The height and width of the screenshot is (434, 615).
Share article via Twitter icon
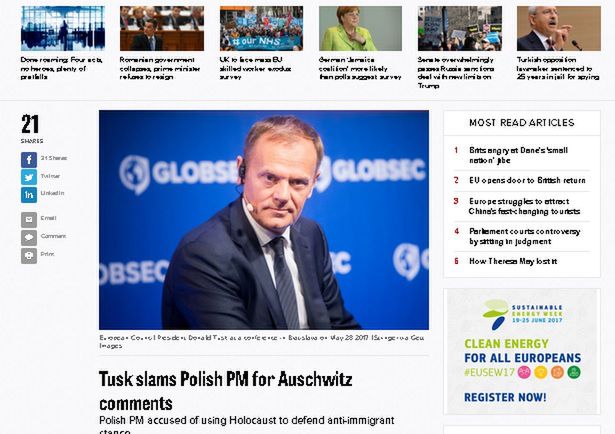tap(29, 177)
